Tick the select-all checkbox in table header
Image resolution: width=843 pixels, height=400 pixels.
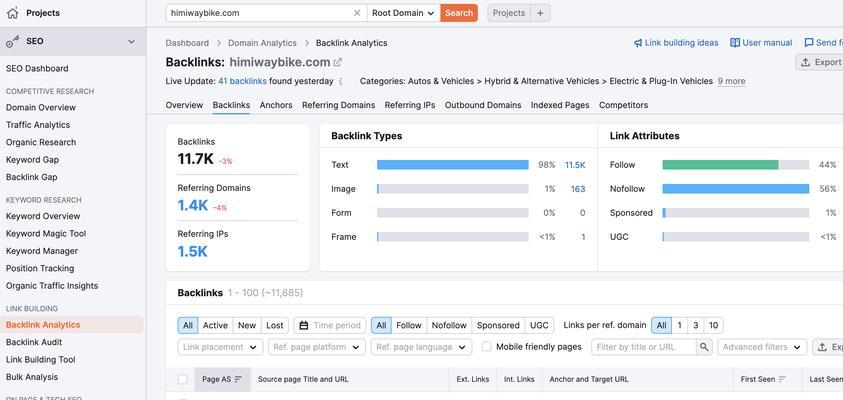[182, 380]
